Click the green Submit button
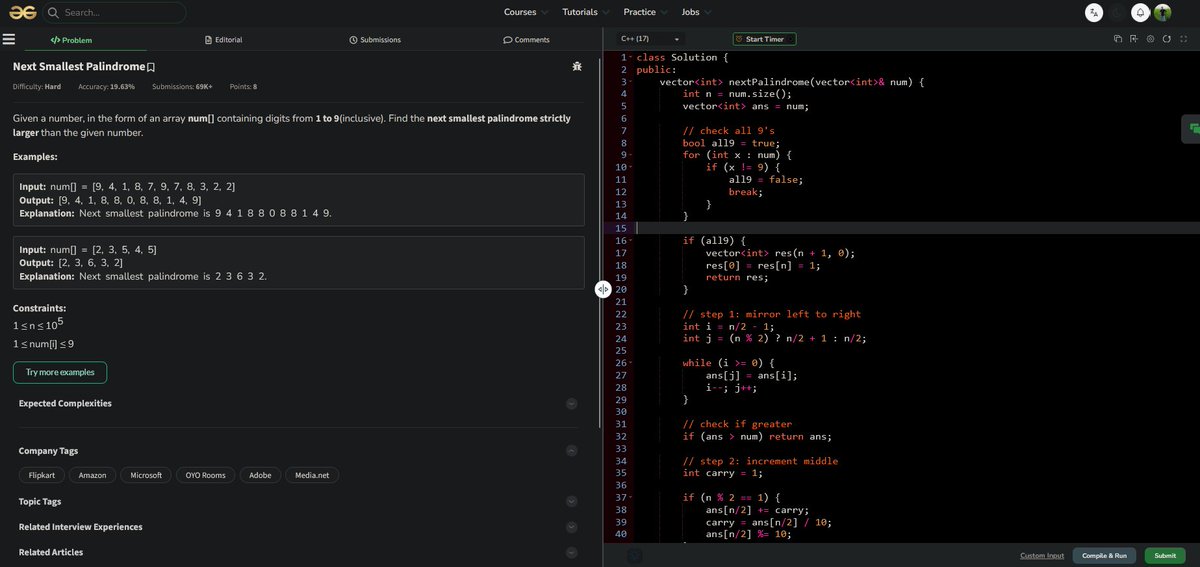This screenshot has width=1200, height=567. pos(1165,555)
